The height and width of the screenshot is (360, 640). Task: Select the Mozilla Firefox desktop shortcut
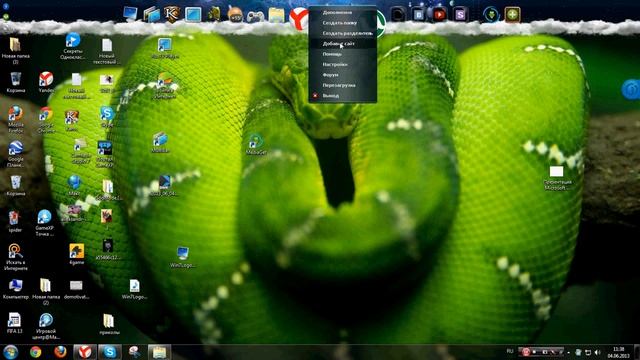[16, 119]
